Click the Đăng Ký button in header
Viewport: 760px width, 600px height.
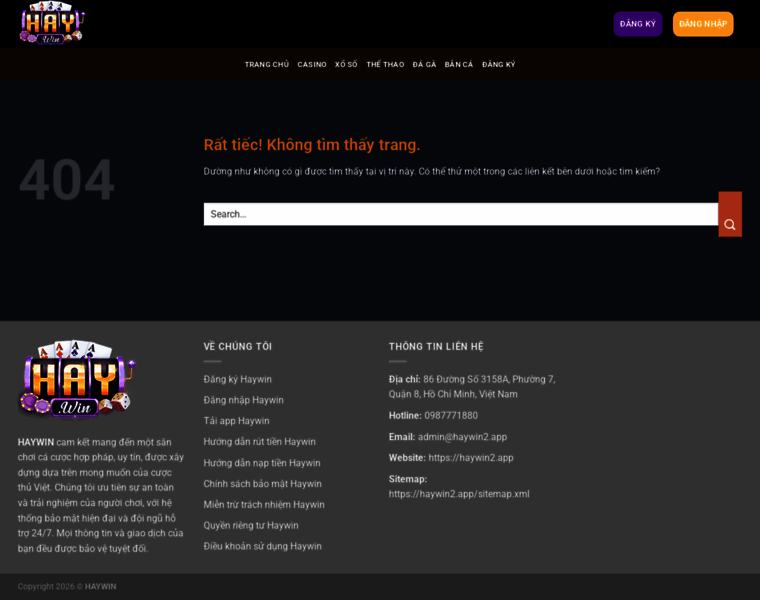(x=638, y=24)
